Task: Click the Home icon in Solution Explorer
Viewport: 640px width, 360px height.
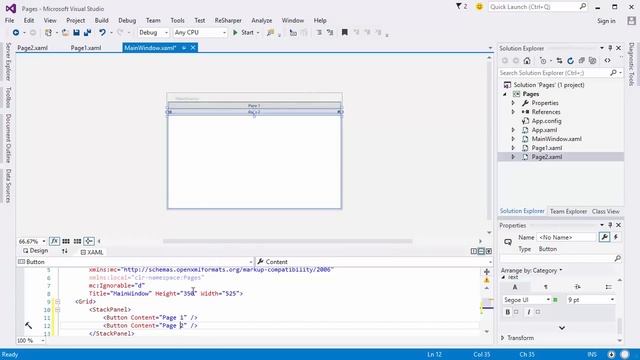Action: tap(527, 60)
